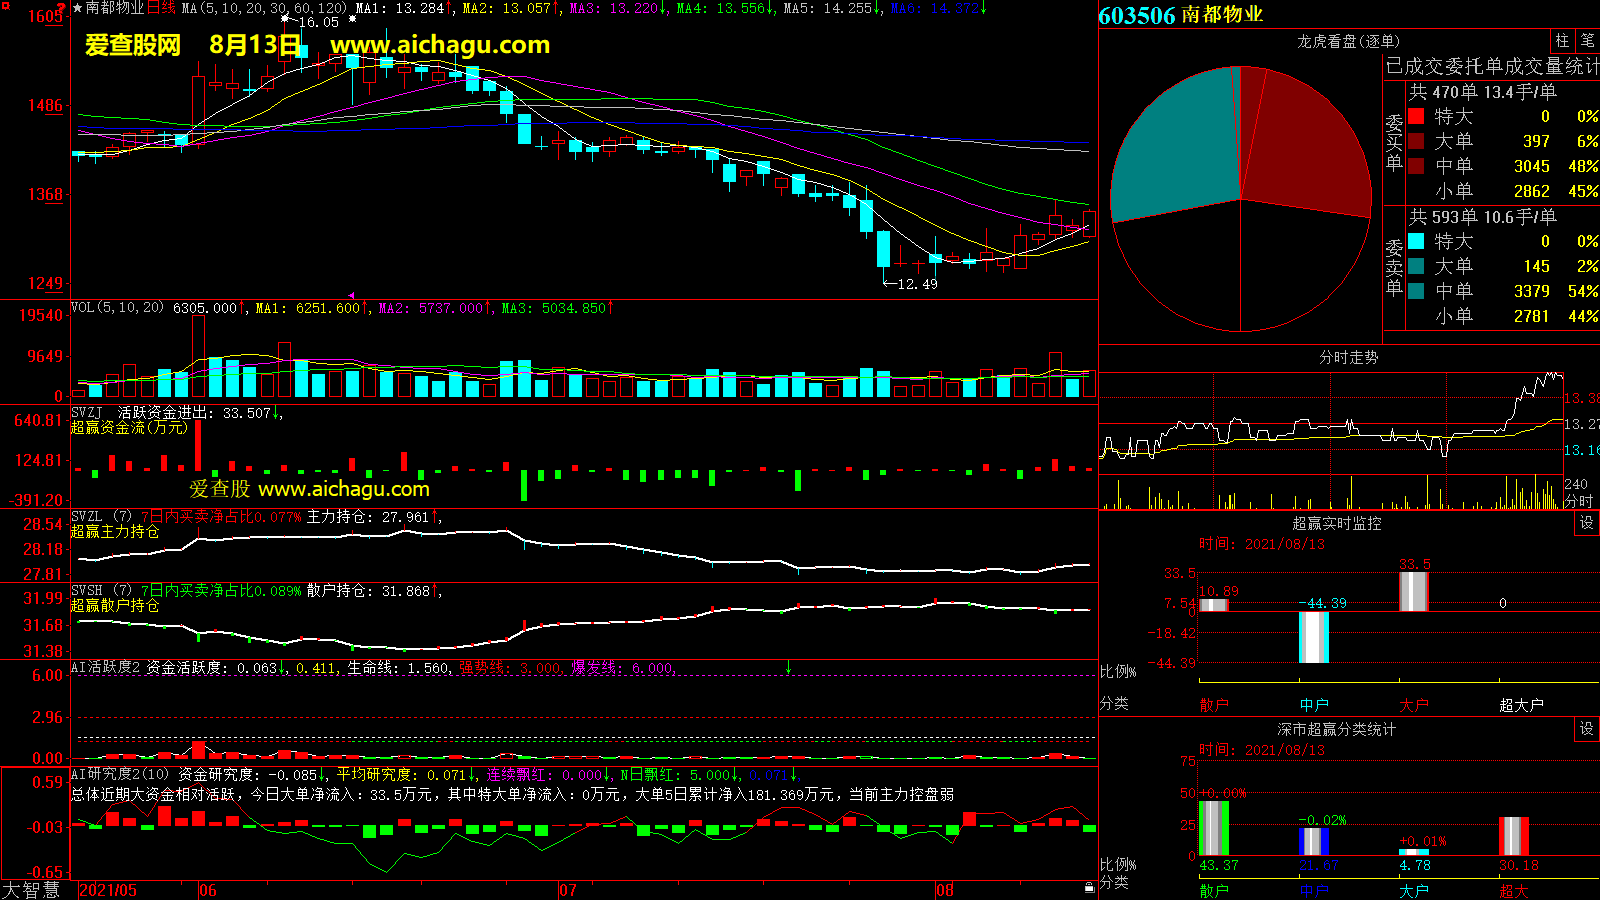Switch order view to 柱 (bar) mode

[x=1562, y=41]
